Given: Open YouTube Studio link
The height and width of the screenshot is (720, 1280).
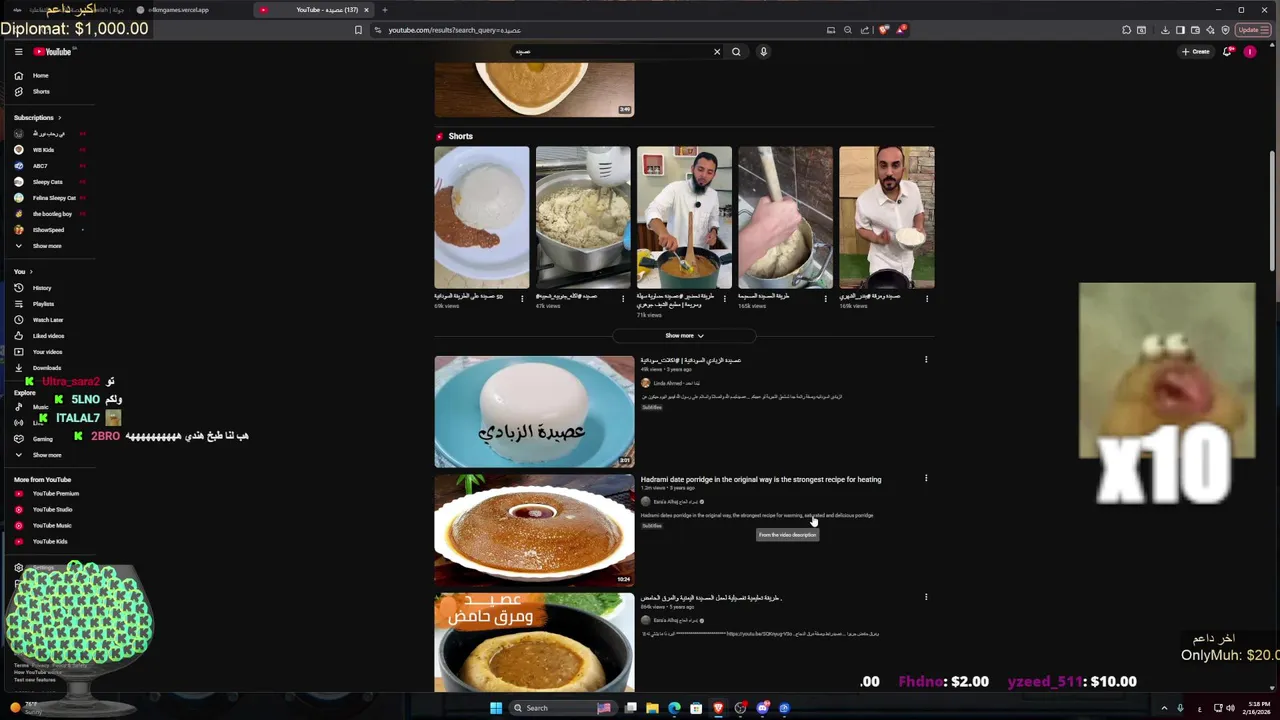Looking at the screenshot, I should pos(52,510).
